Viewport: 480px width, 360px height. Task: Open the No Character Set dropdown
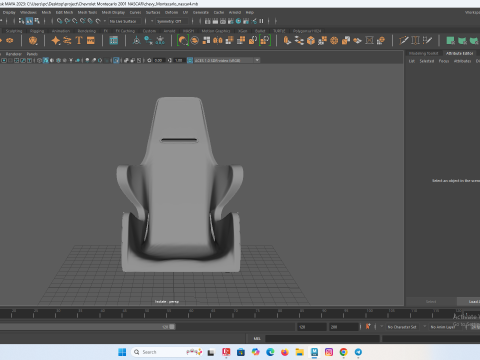[x=402, y=327]
